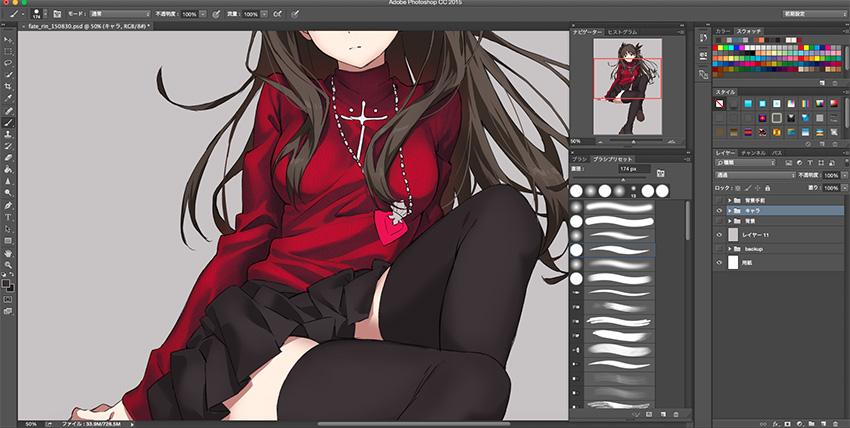Screen dimensions: 850x428
Task: Select the Type tool
Action: pyautogui.click(x=9, y=217)
